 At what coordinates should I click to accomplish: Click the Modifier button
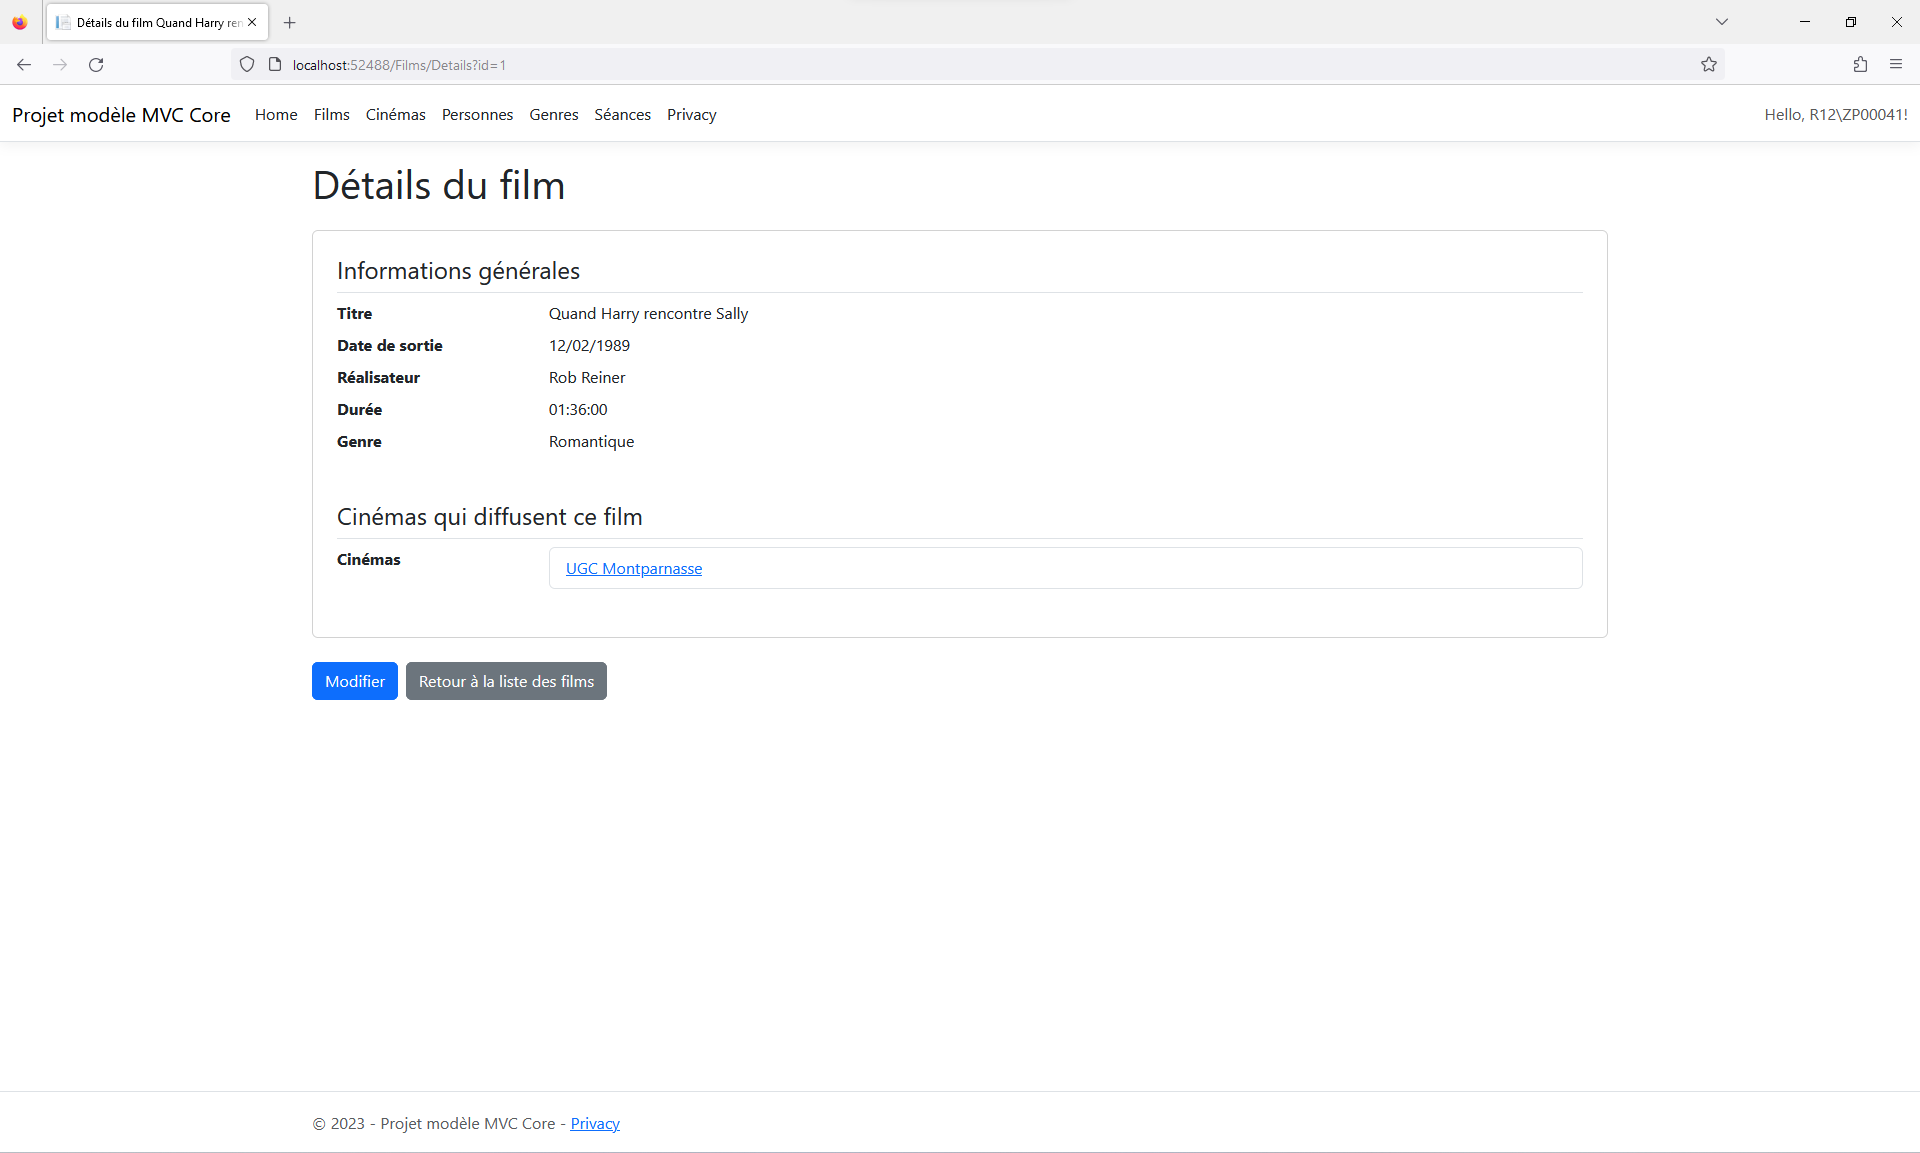(354, 681)
